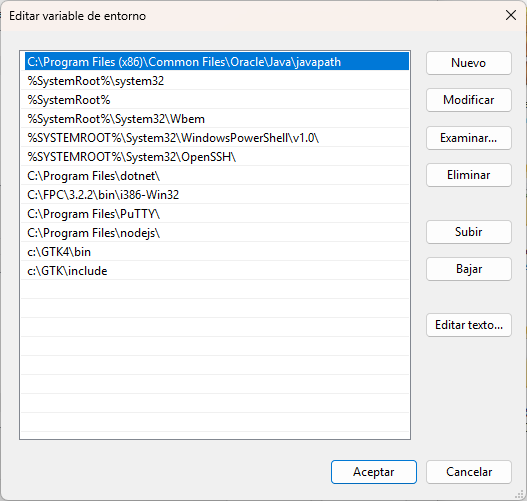Close the Editar variable de entorno window
Screen dimensions: 527x501
pos(511,15)
